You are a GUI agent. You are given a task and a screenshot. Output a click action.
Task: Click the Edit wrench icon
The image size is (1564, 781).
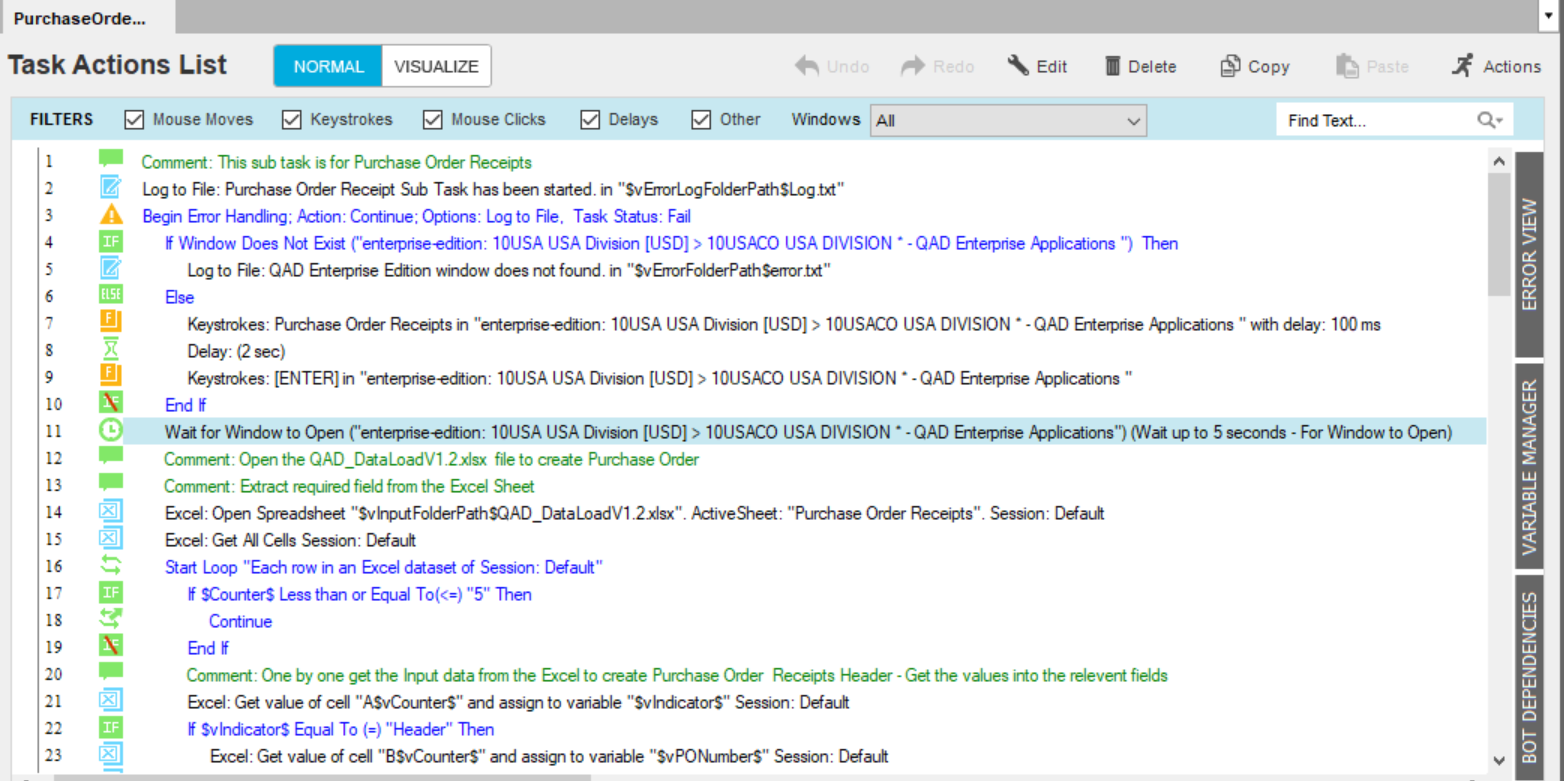pos(1018,66)
